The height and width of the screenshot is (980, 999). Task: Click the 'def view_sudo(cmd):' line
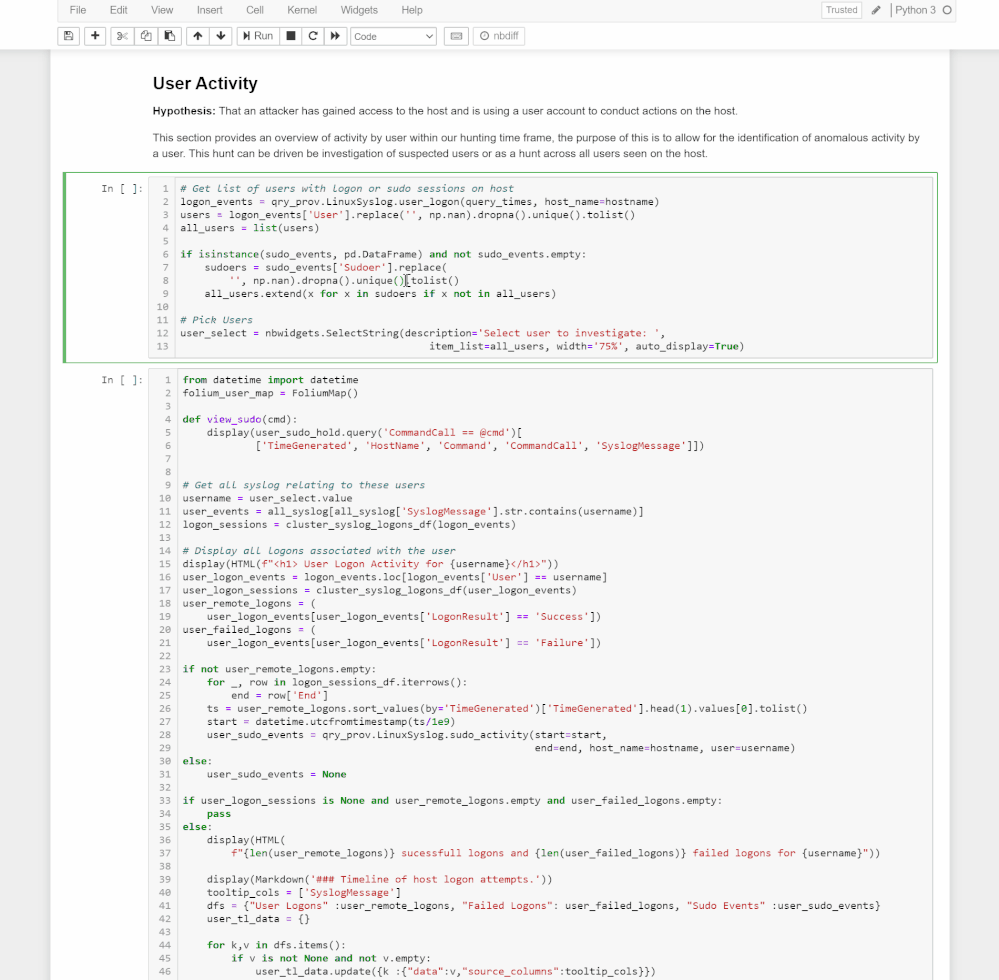[x=240, y=419]
